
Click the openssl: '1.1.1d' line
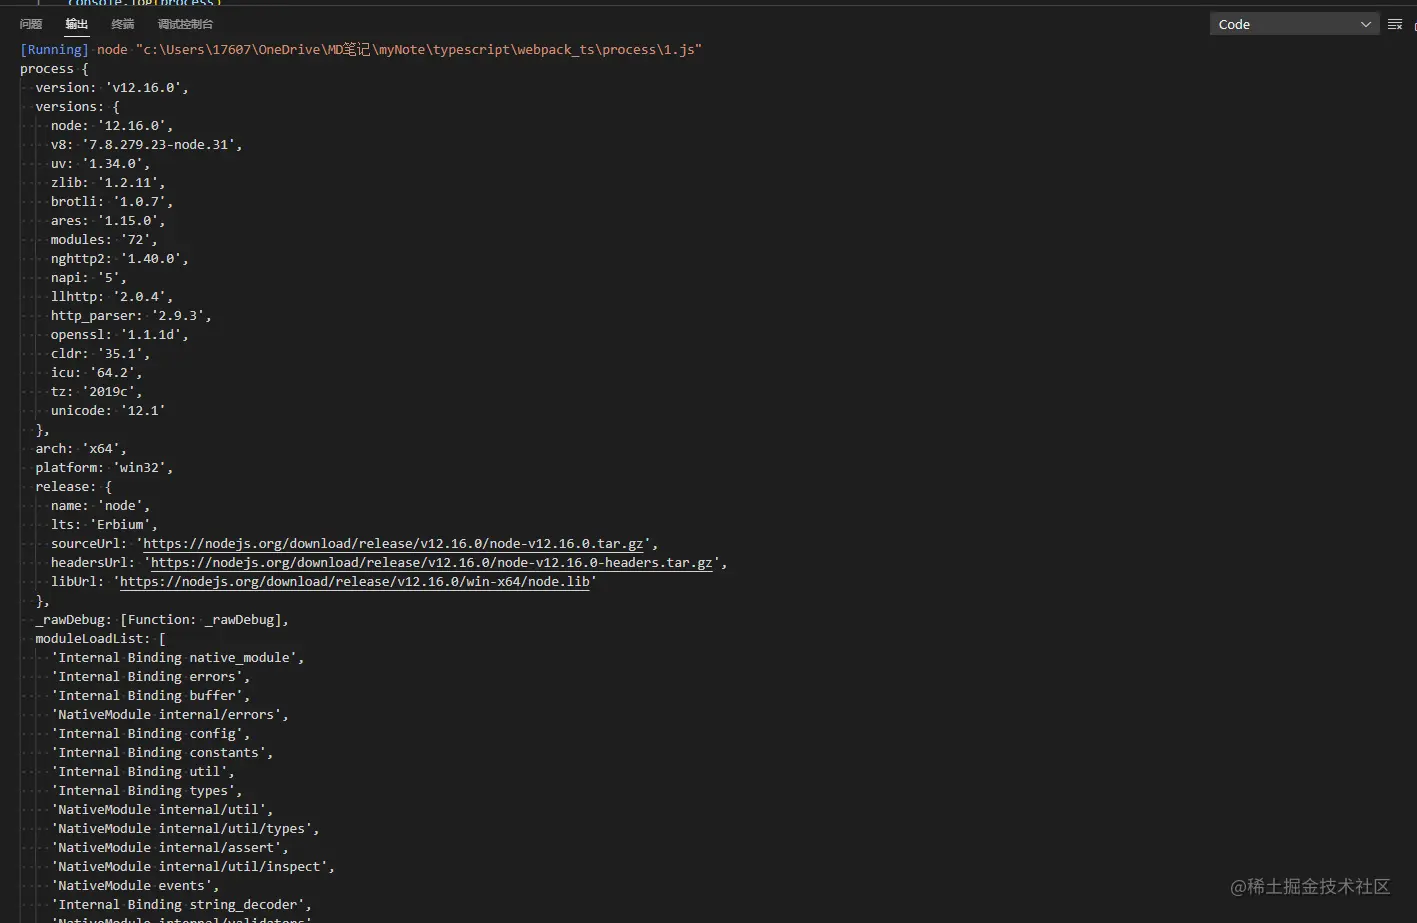120,335
